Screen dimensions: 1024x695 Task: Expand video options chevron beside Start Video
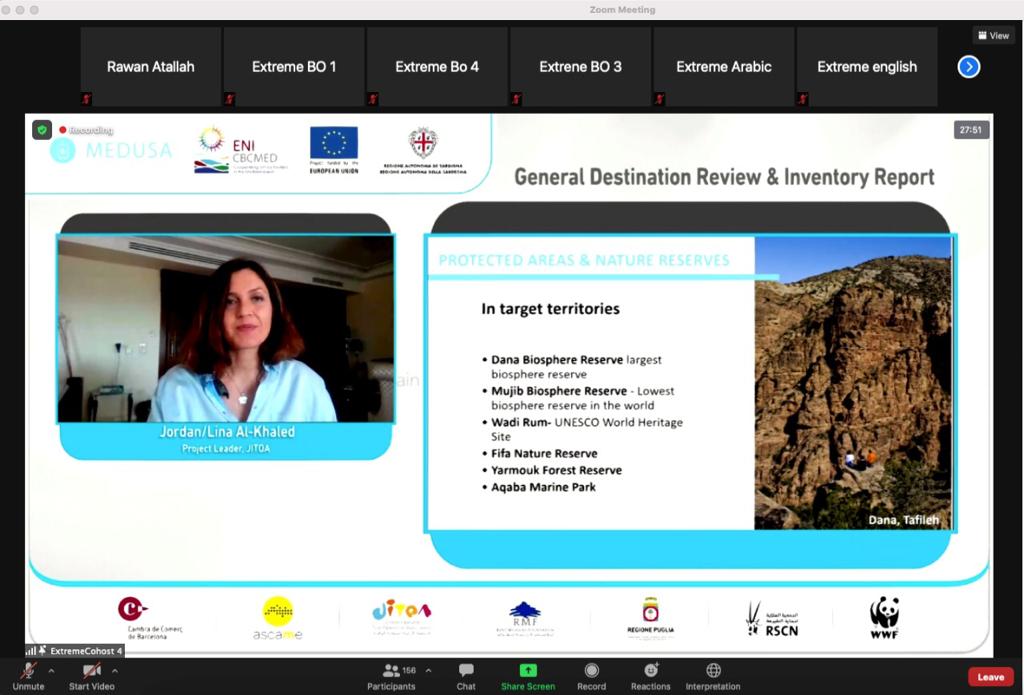115,671
